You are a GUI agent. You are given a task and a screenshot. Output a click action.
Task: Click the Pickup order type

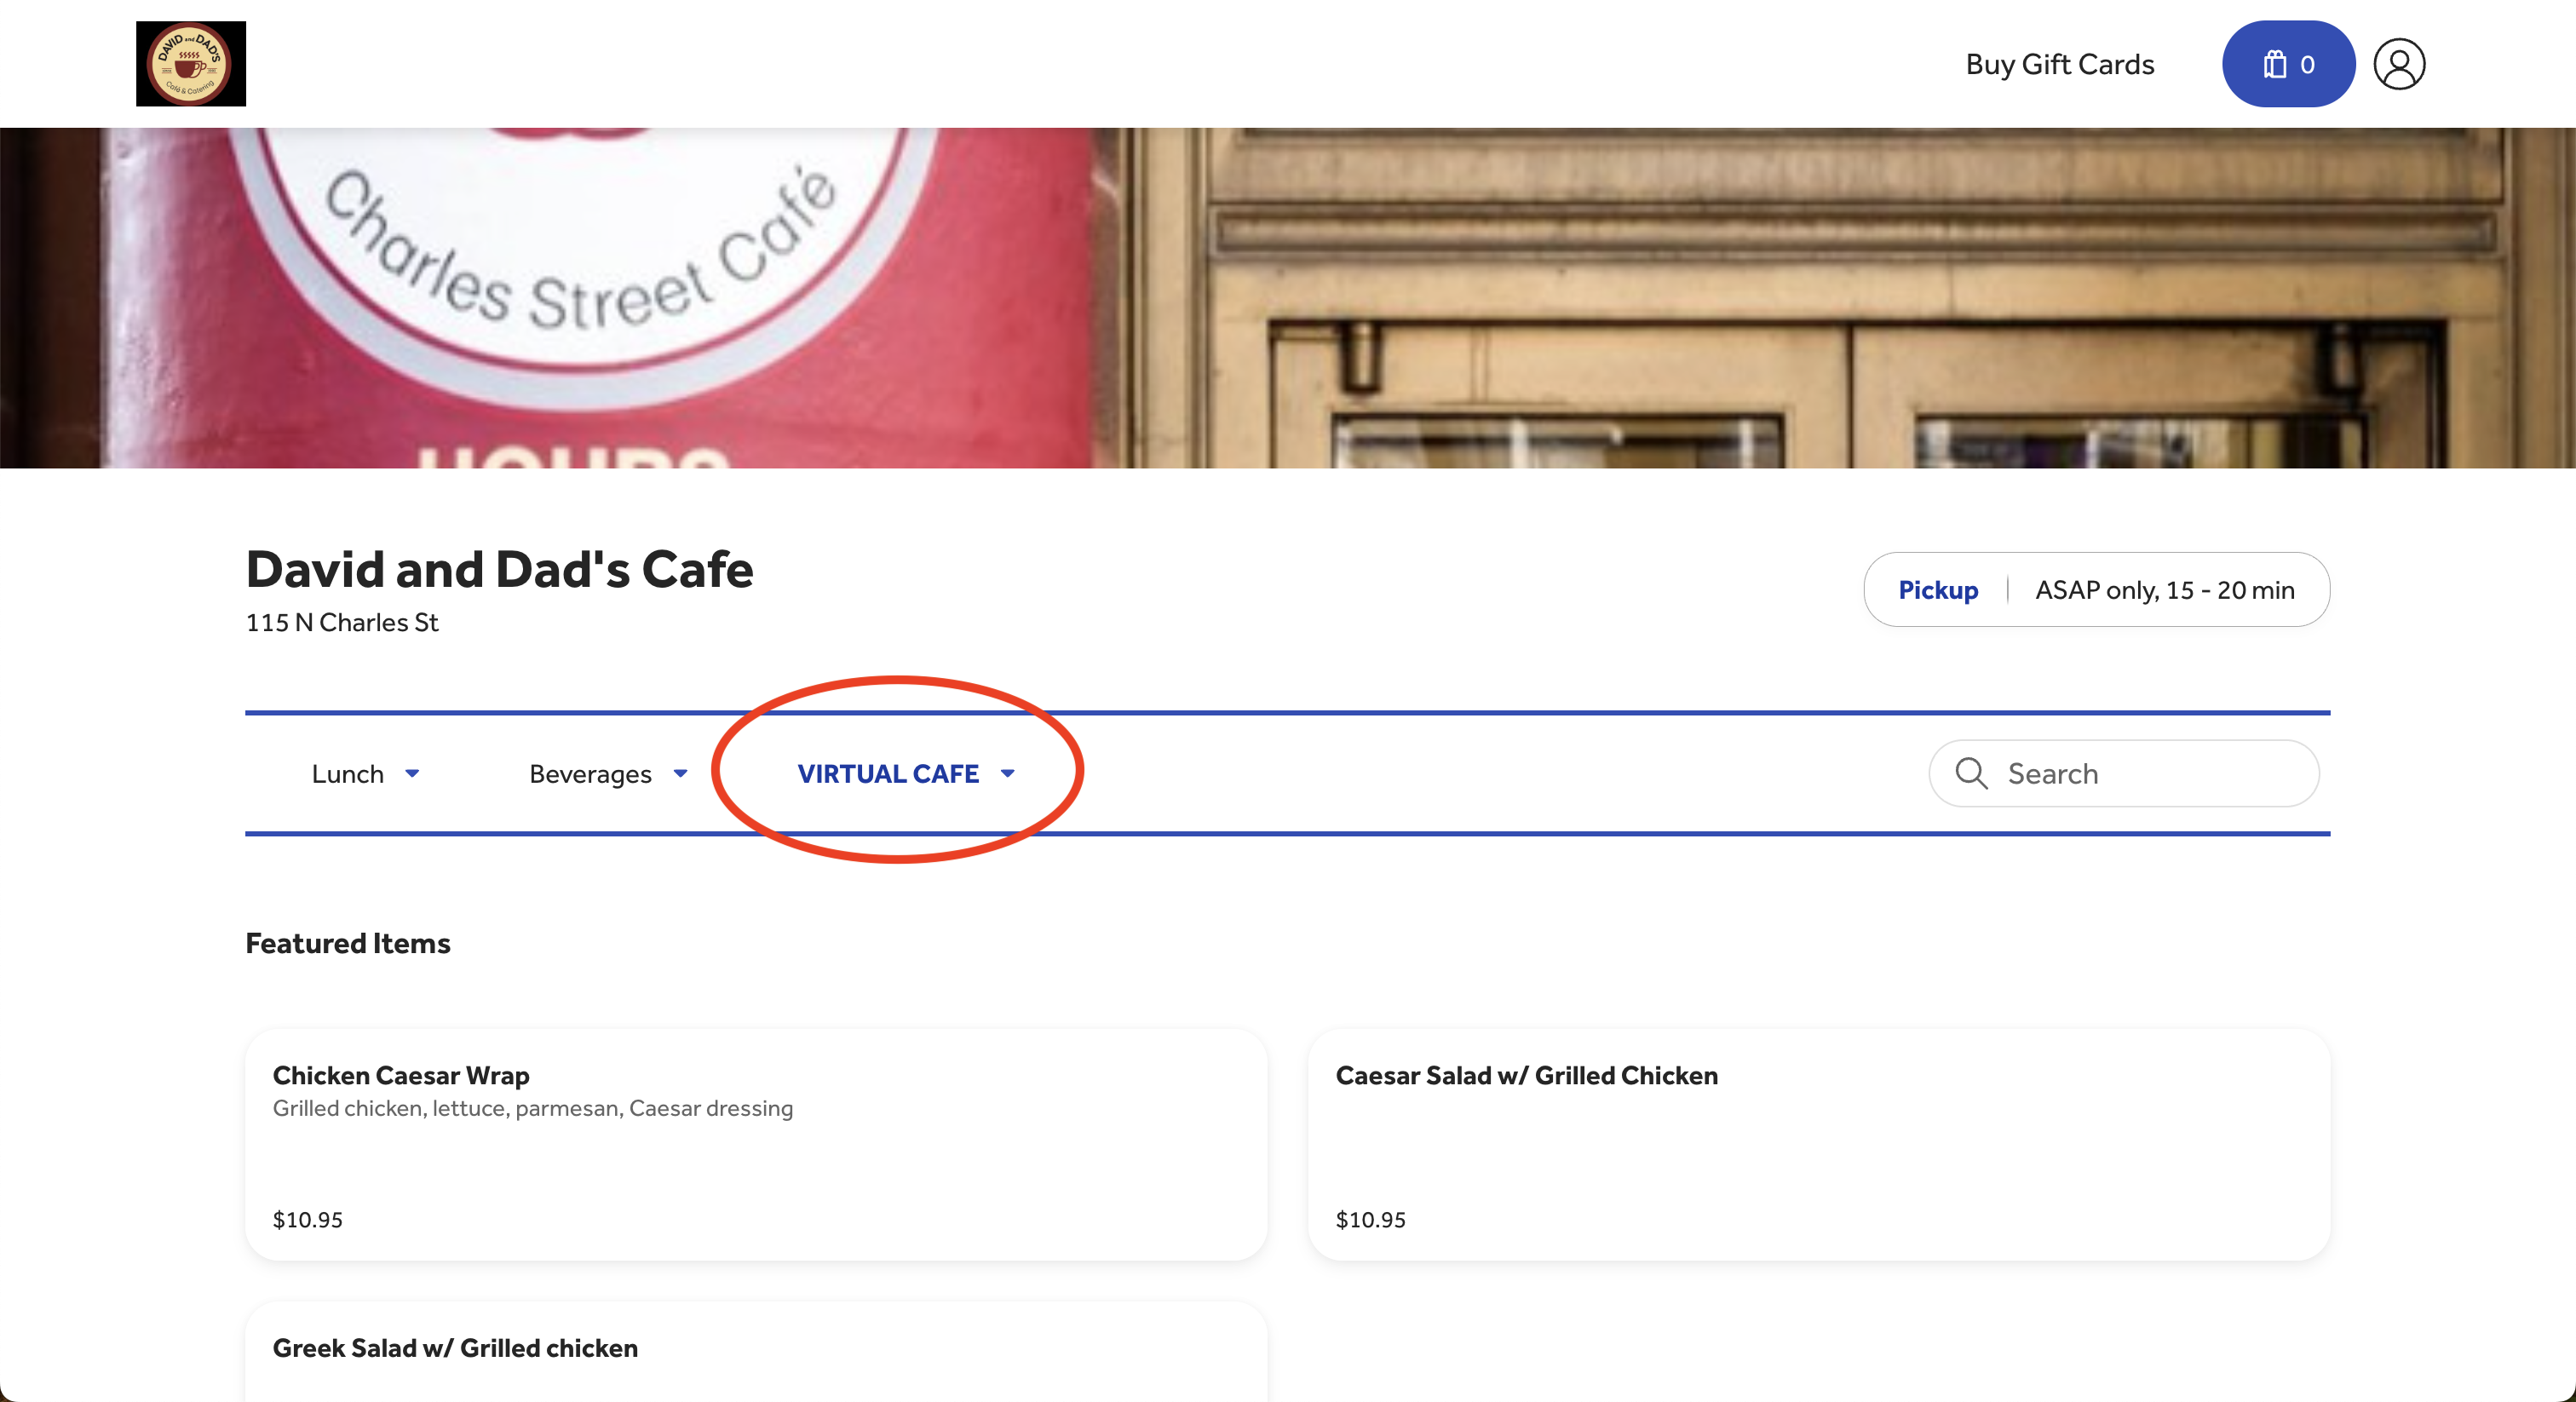click(1937, 590)
